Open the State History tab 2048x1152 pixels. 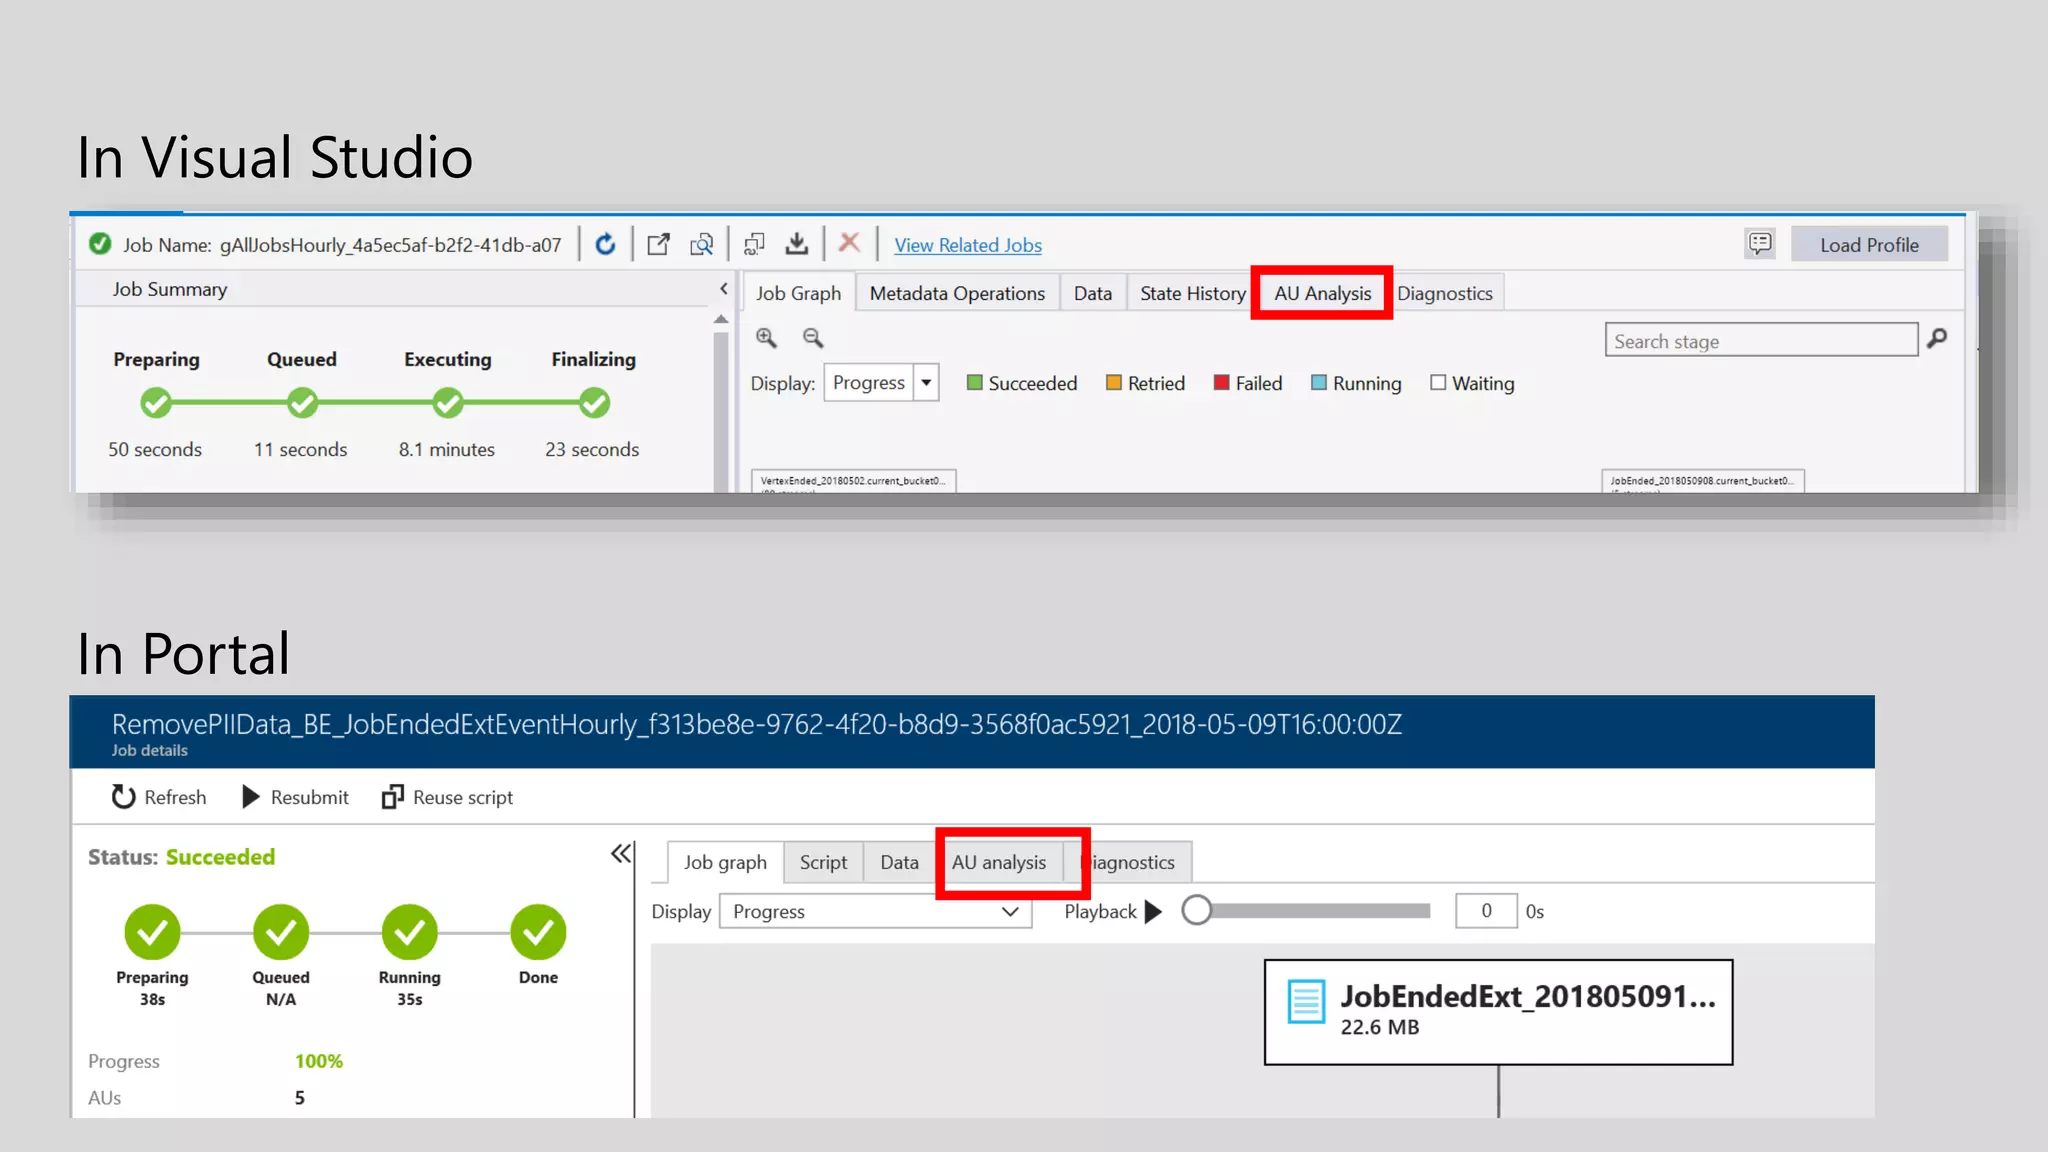(1192, 293)
